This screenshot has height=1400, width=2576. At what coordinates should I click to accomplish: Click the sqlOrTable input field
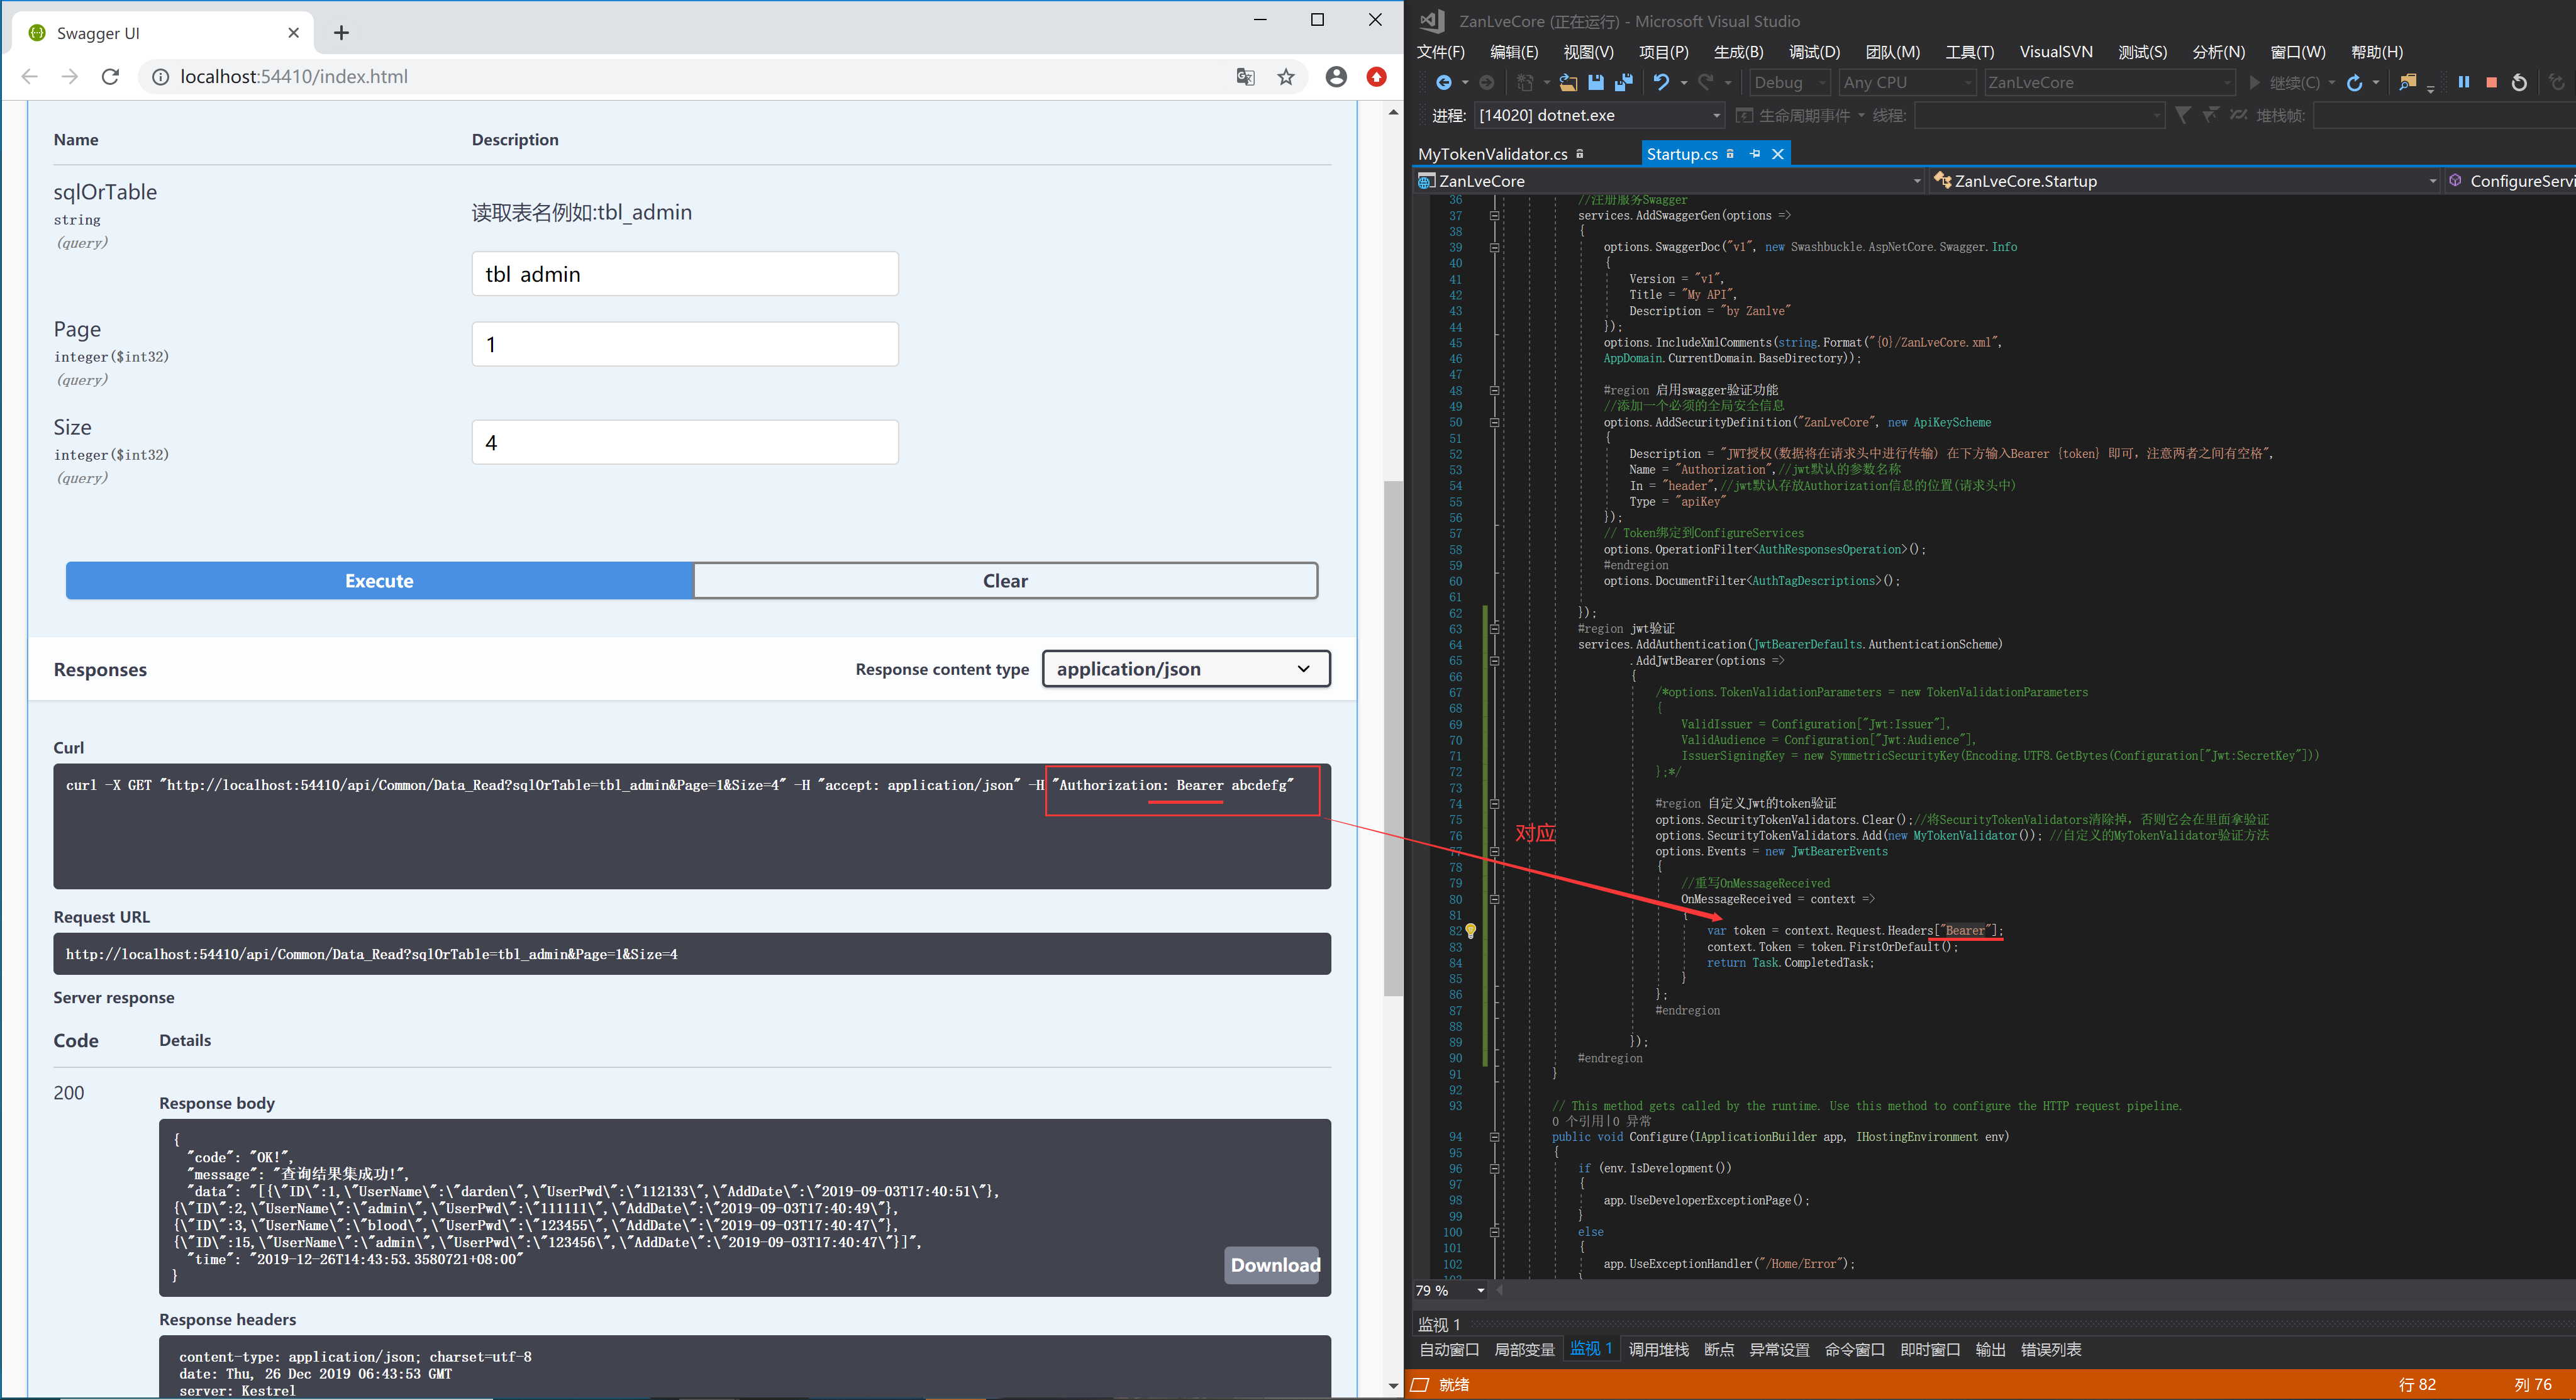coord(685,274)
